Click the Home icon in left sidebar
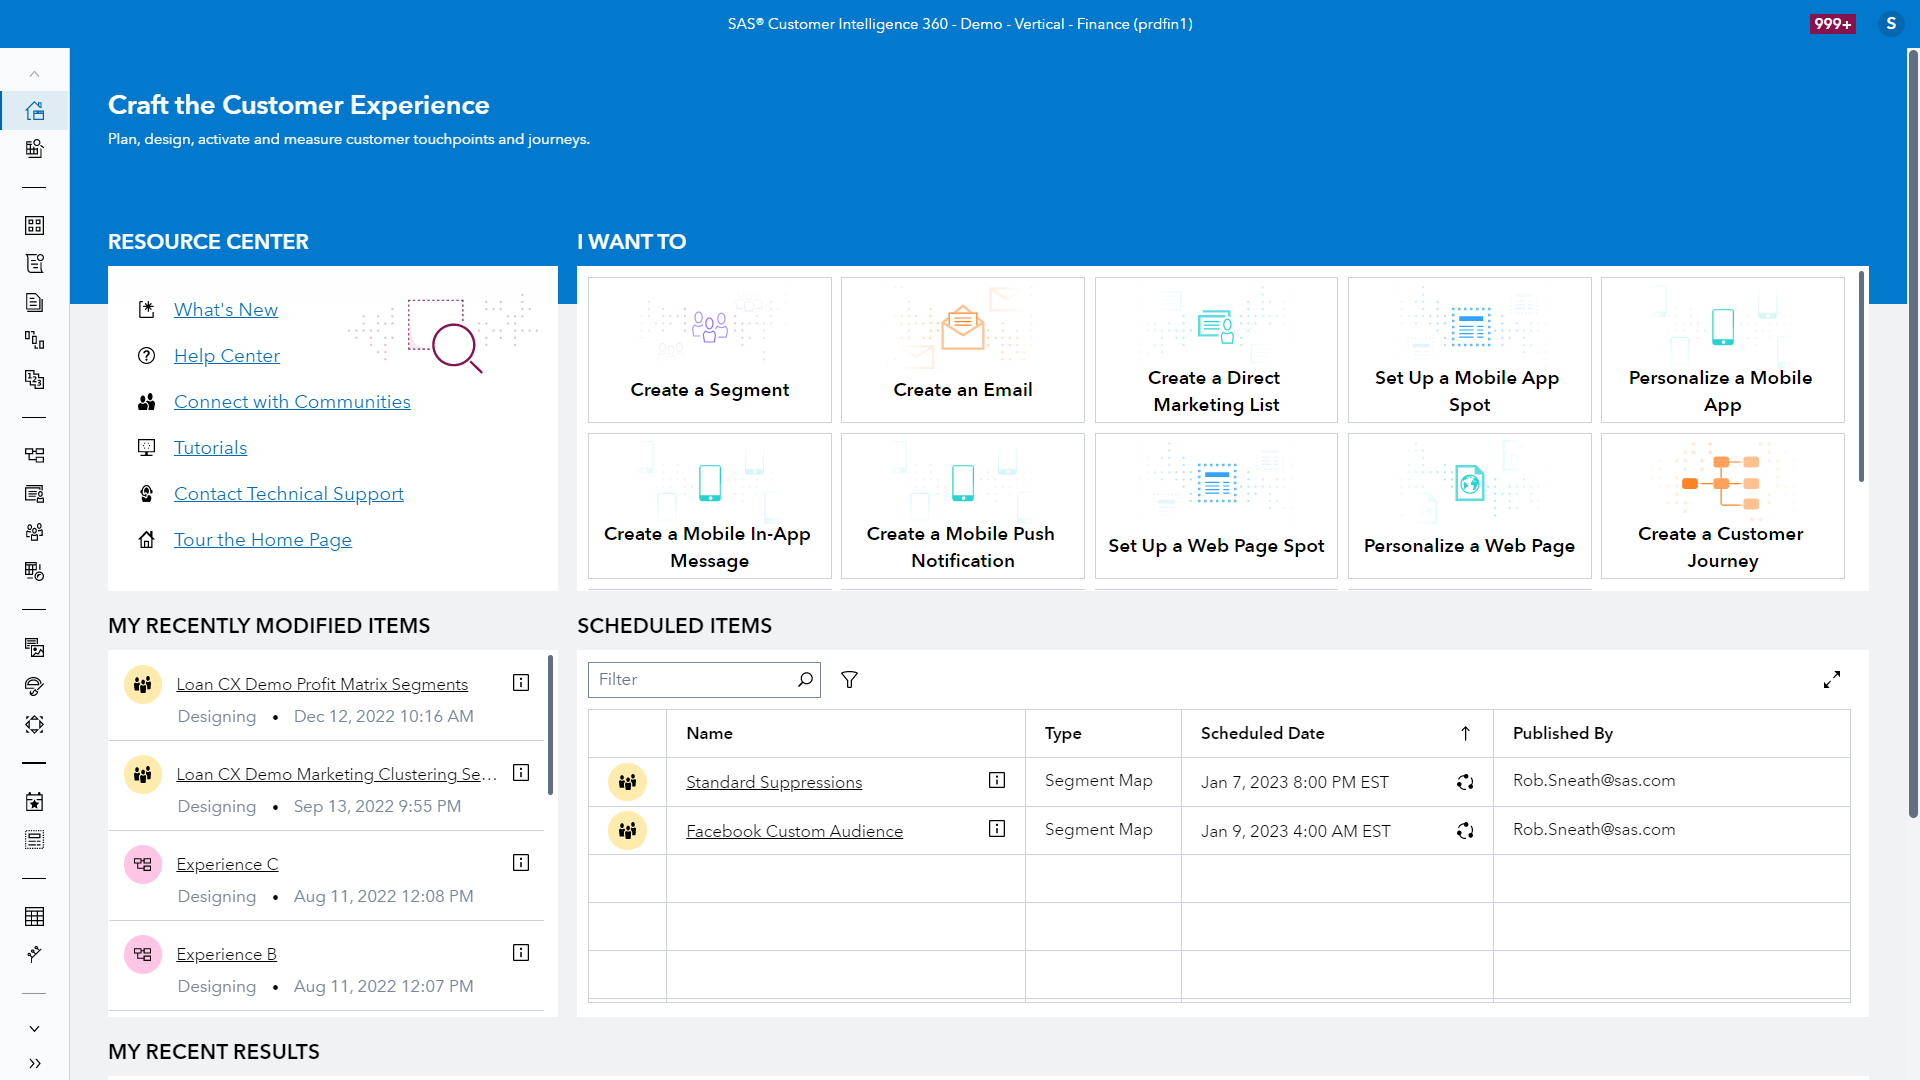This screenshot has height=1080, width=1920. click(35, 111)
